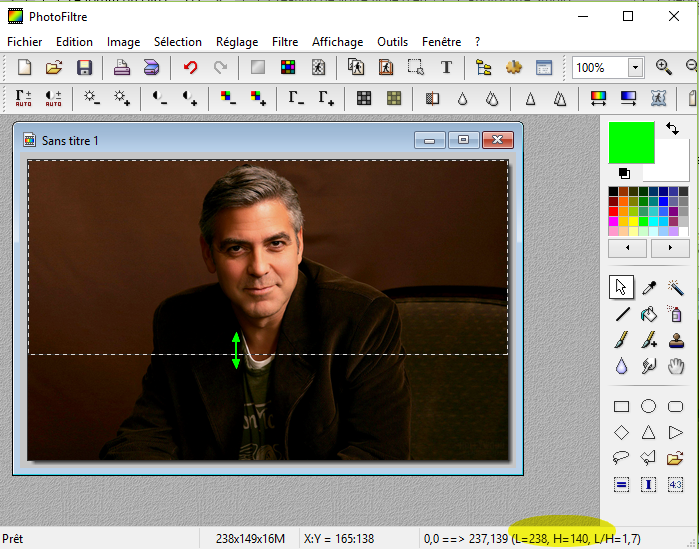699x549 pixels.
Task: Open the Outils menu
Action: [392, 42]
